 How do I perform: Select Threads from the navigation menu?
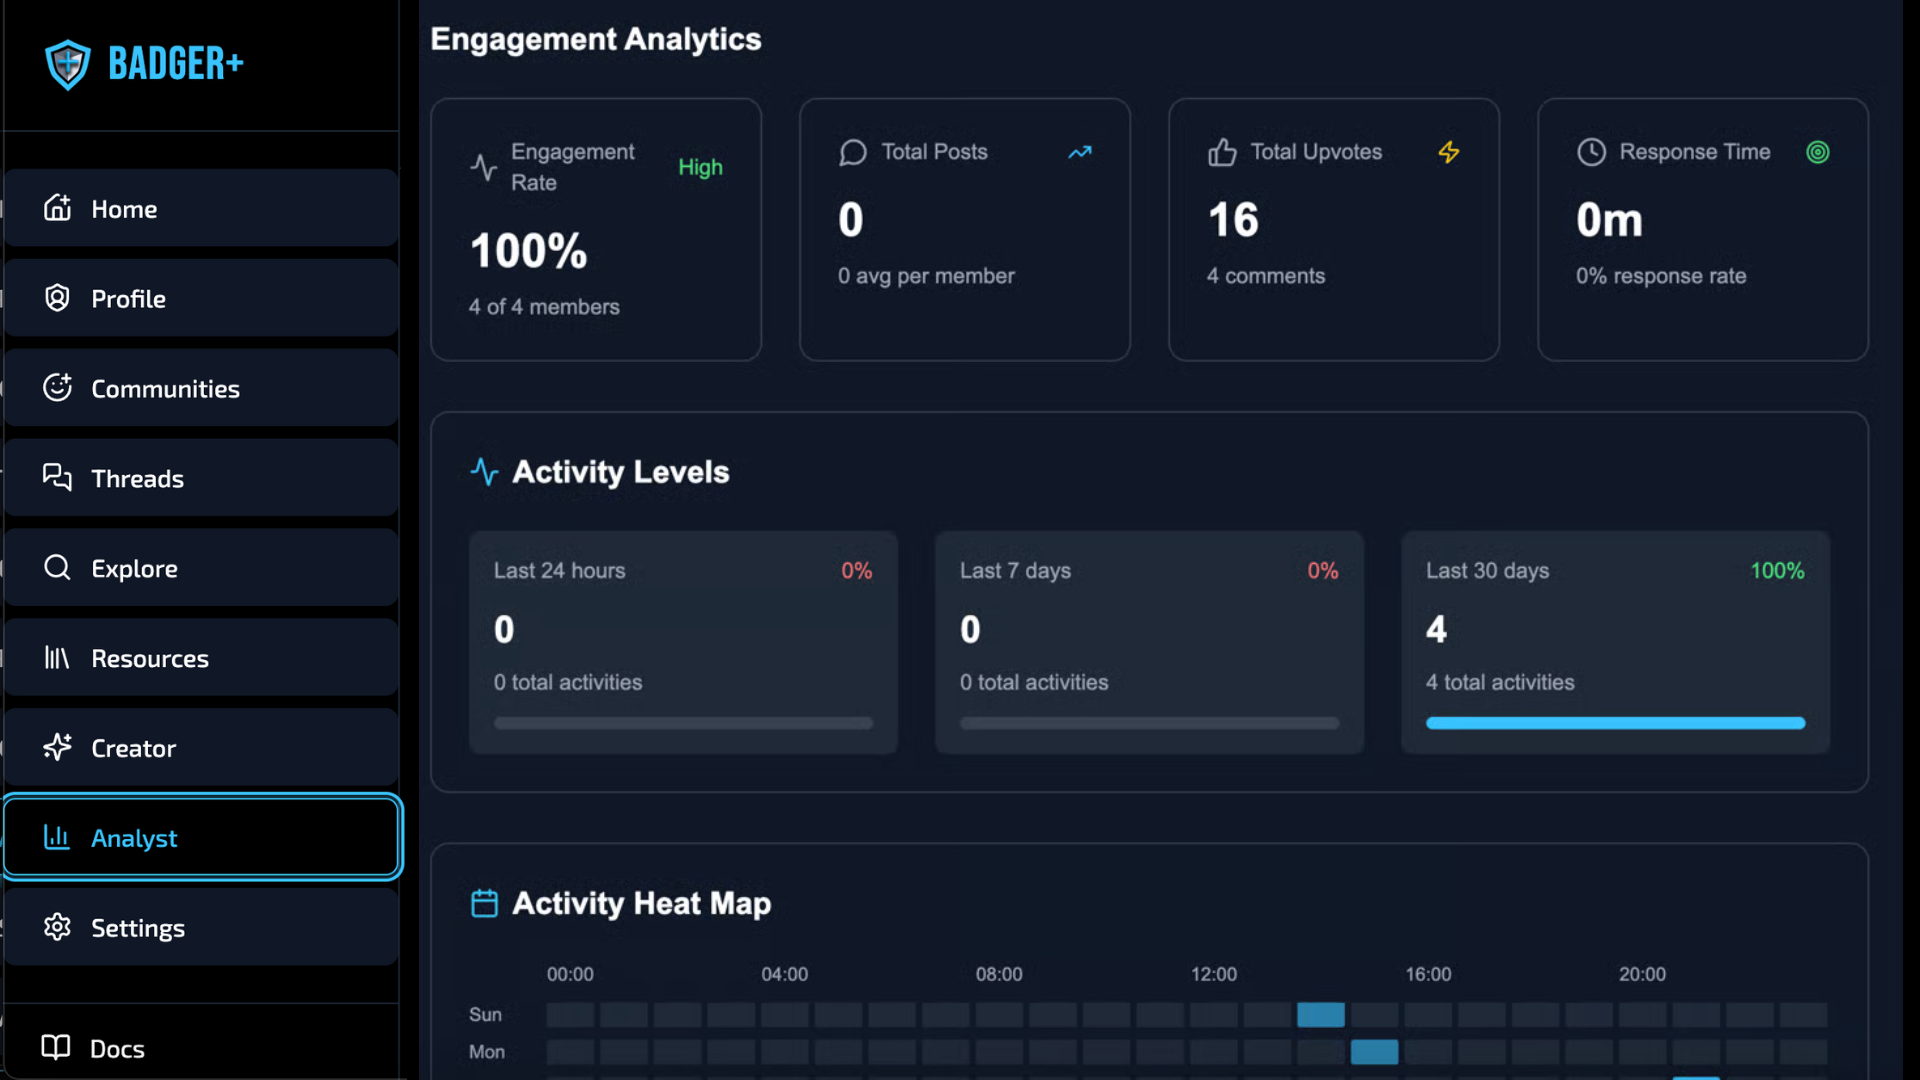tap(137, 478)
